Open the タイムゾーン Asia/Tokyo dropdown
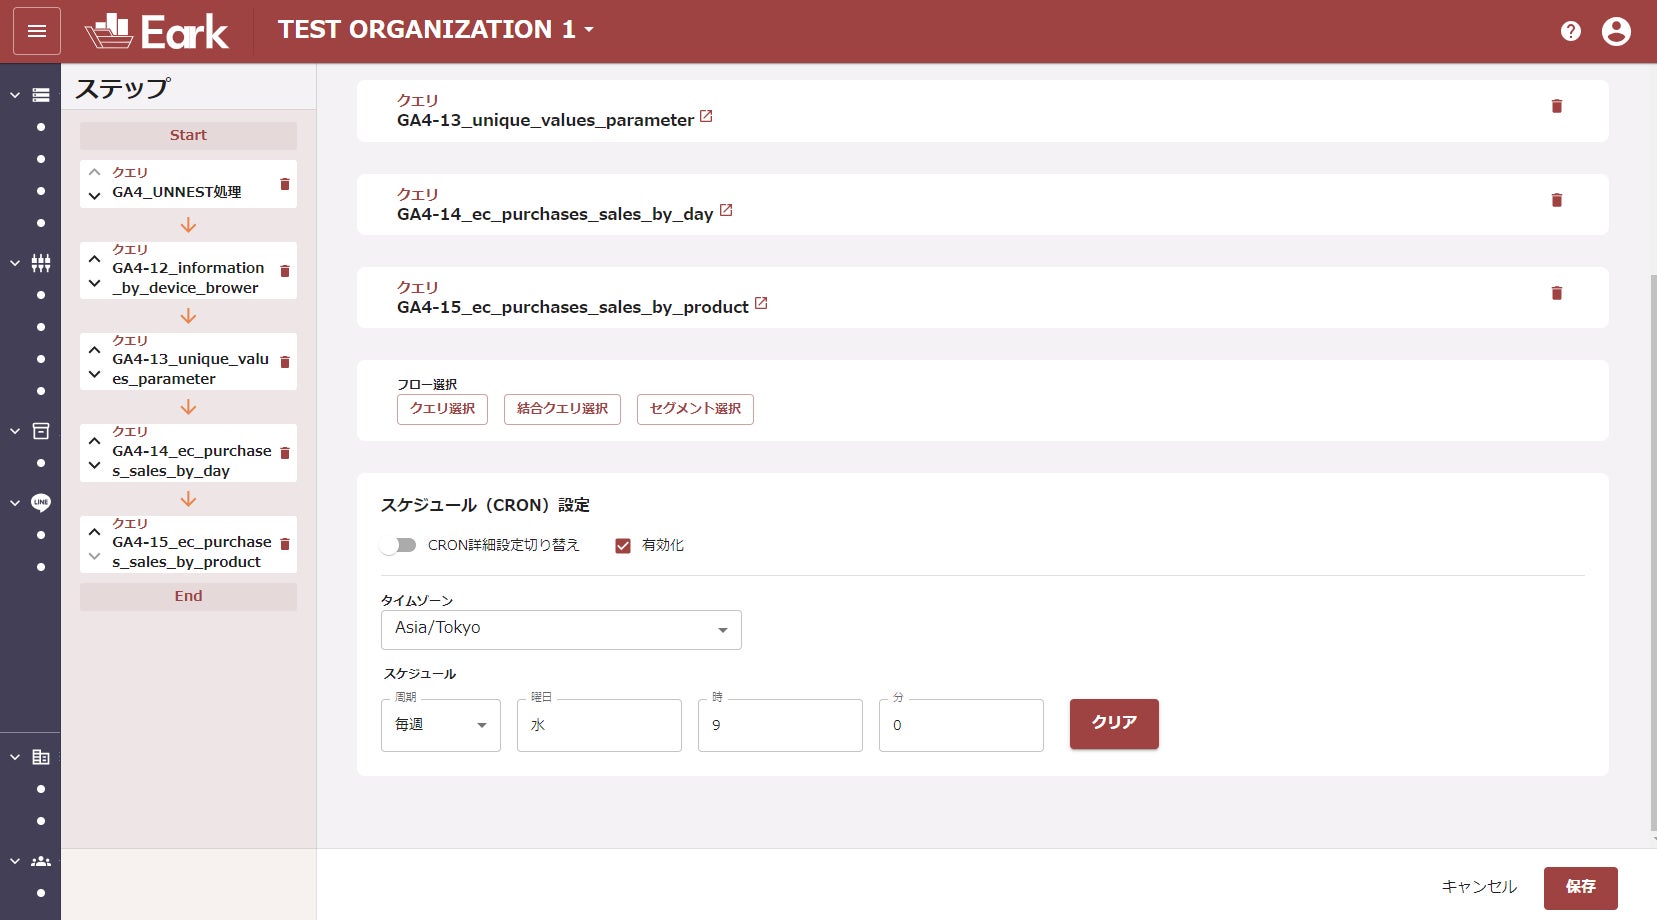The image size is (1657, 920). pos(561,630)
